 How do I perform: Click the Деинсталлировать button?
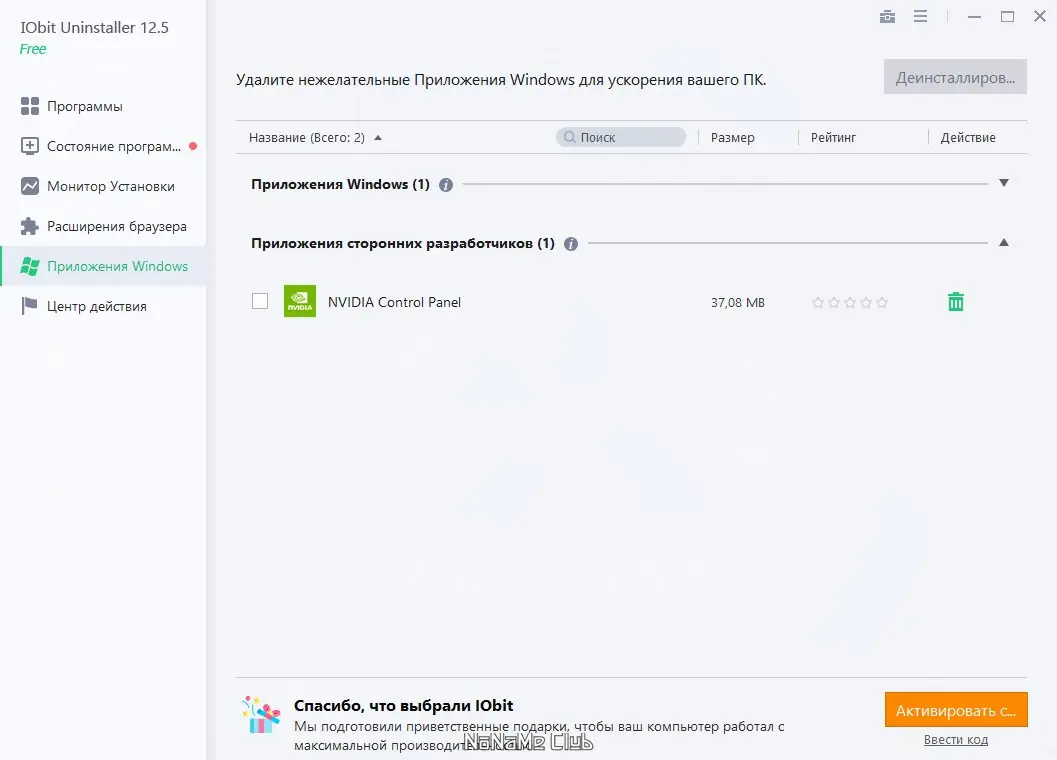(x=955, y=77)
